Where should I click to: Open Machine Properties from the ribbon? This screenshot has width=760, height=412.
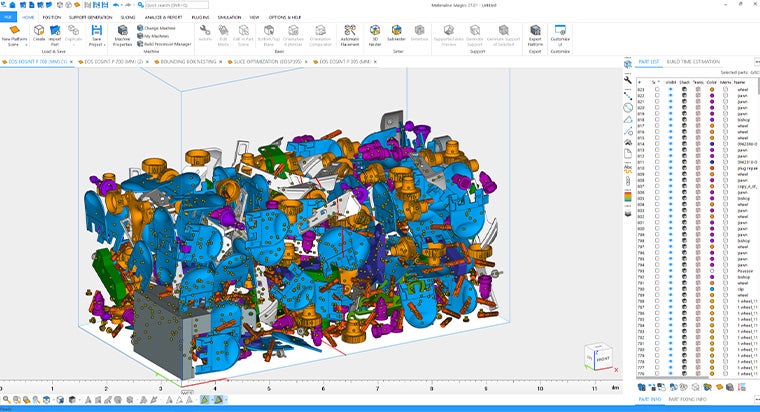122,35
